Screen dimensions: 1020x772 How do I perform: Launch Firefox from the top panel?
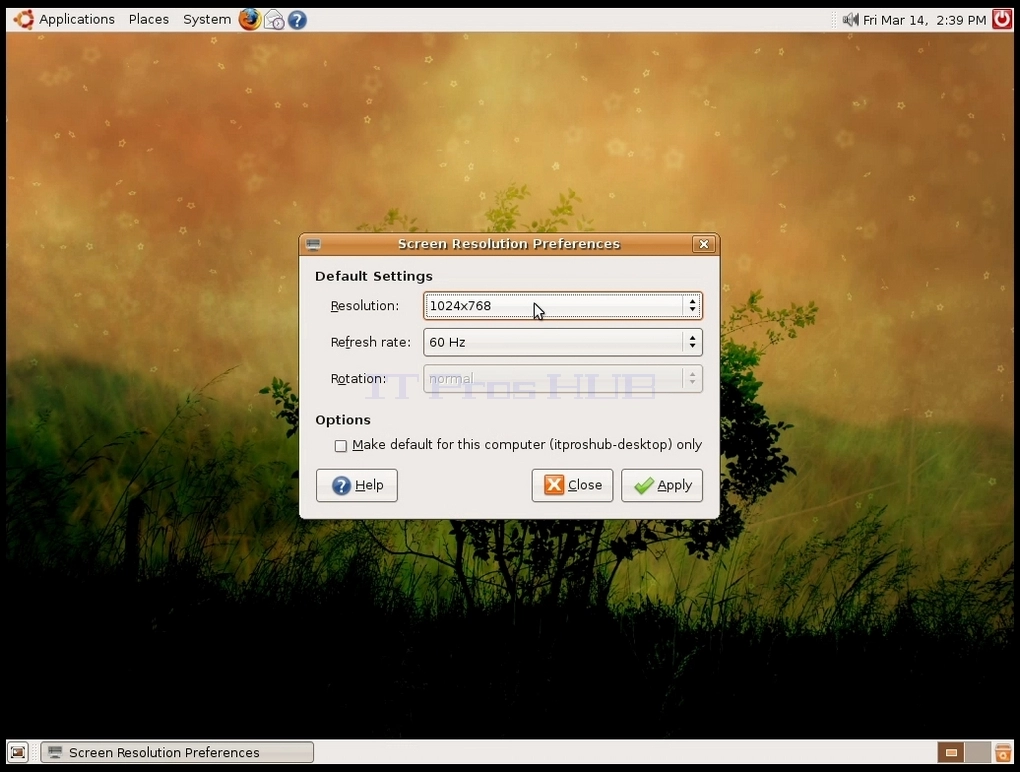(x=249, y=20)
